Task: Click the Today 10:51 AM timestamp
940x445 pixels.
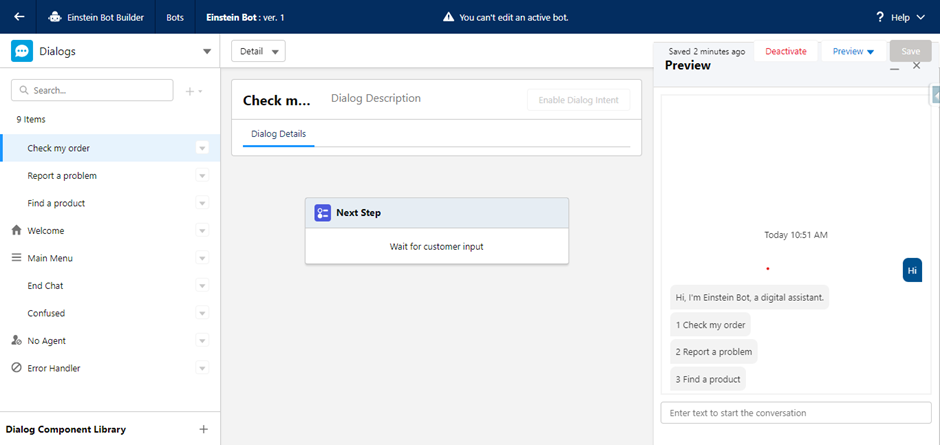Action: point(796,235)
